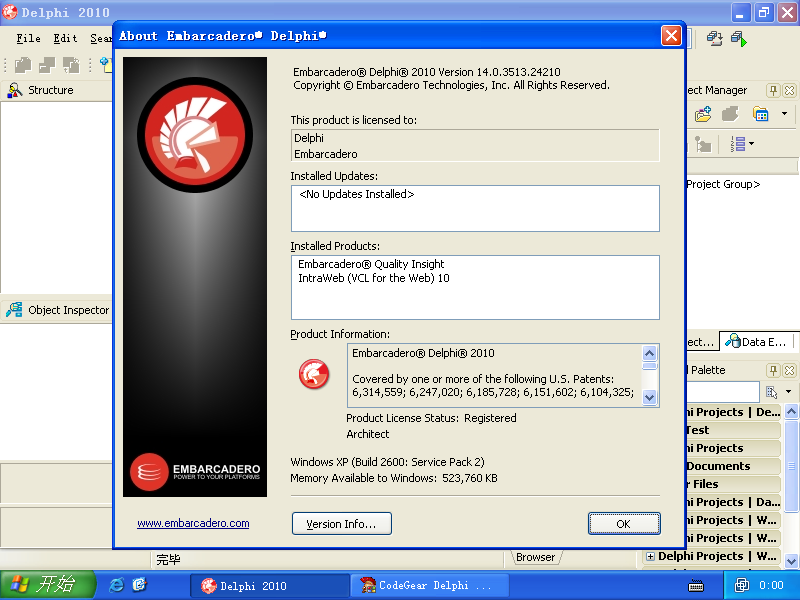Image resolution: width=800 pixels, height=600 pixels.
Task: Click the Tool Palette search field
Action: (x=722, y=392)
